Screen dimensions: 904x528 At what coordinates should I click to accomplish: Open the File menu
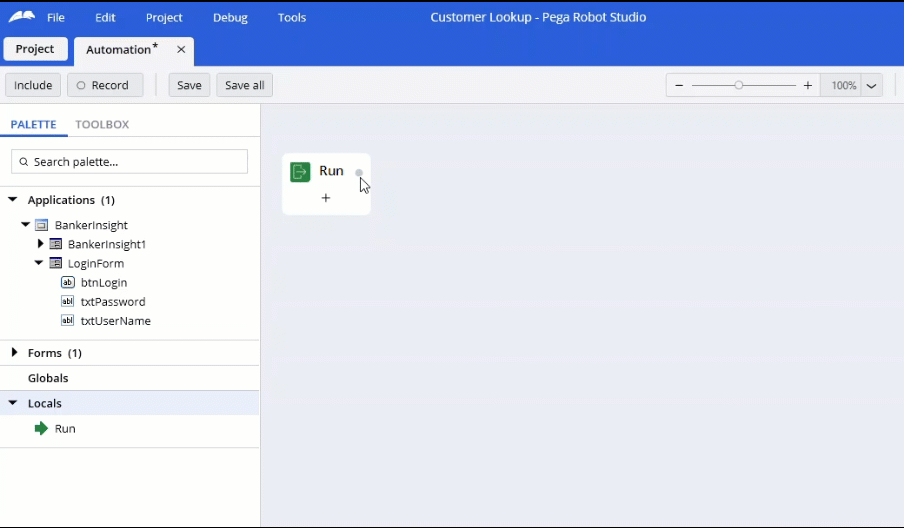coord(56,17)
